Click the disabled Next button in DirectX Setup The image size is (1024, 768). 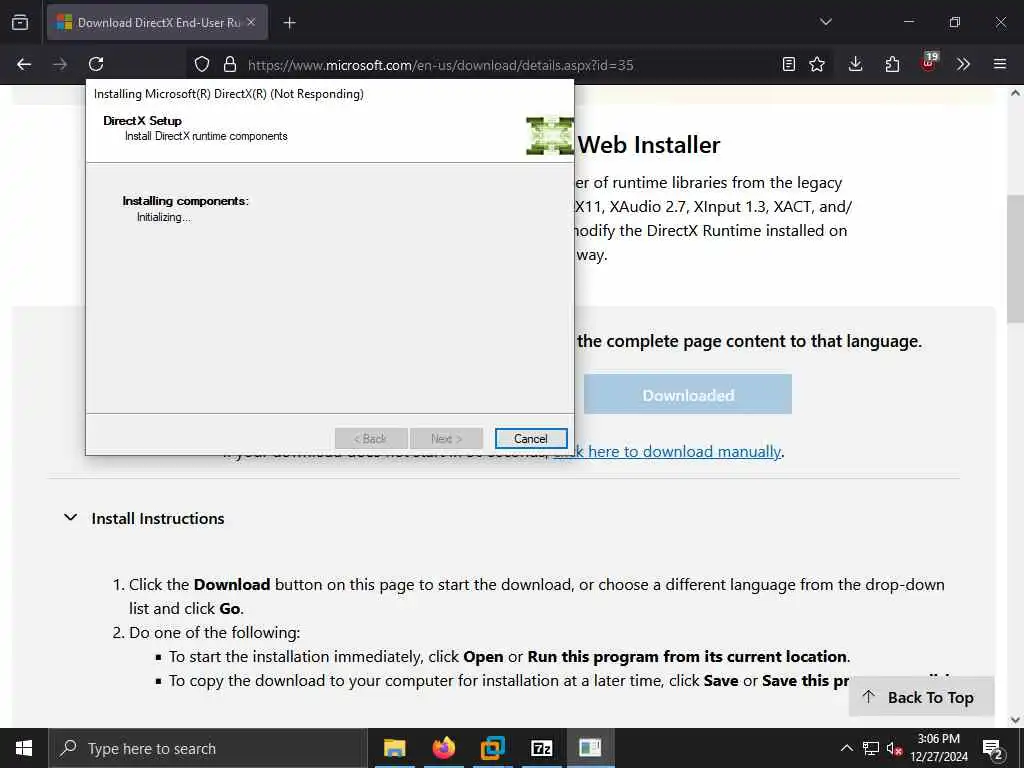coord(447,439)
